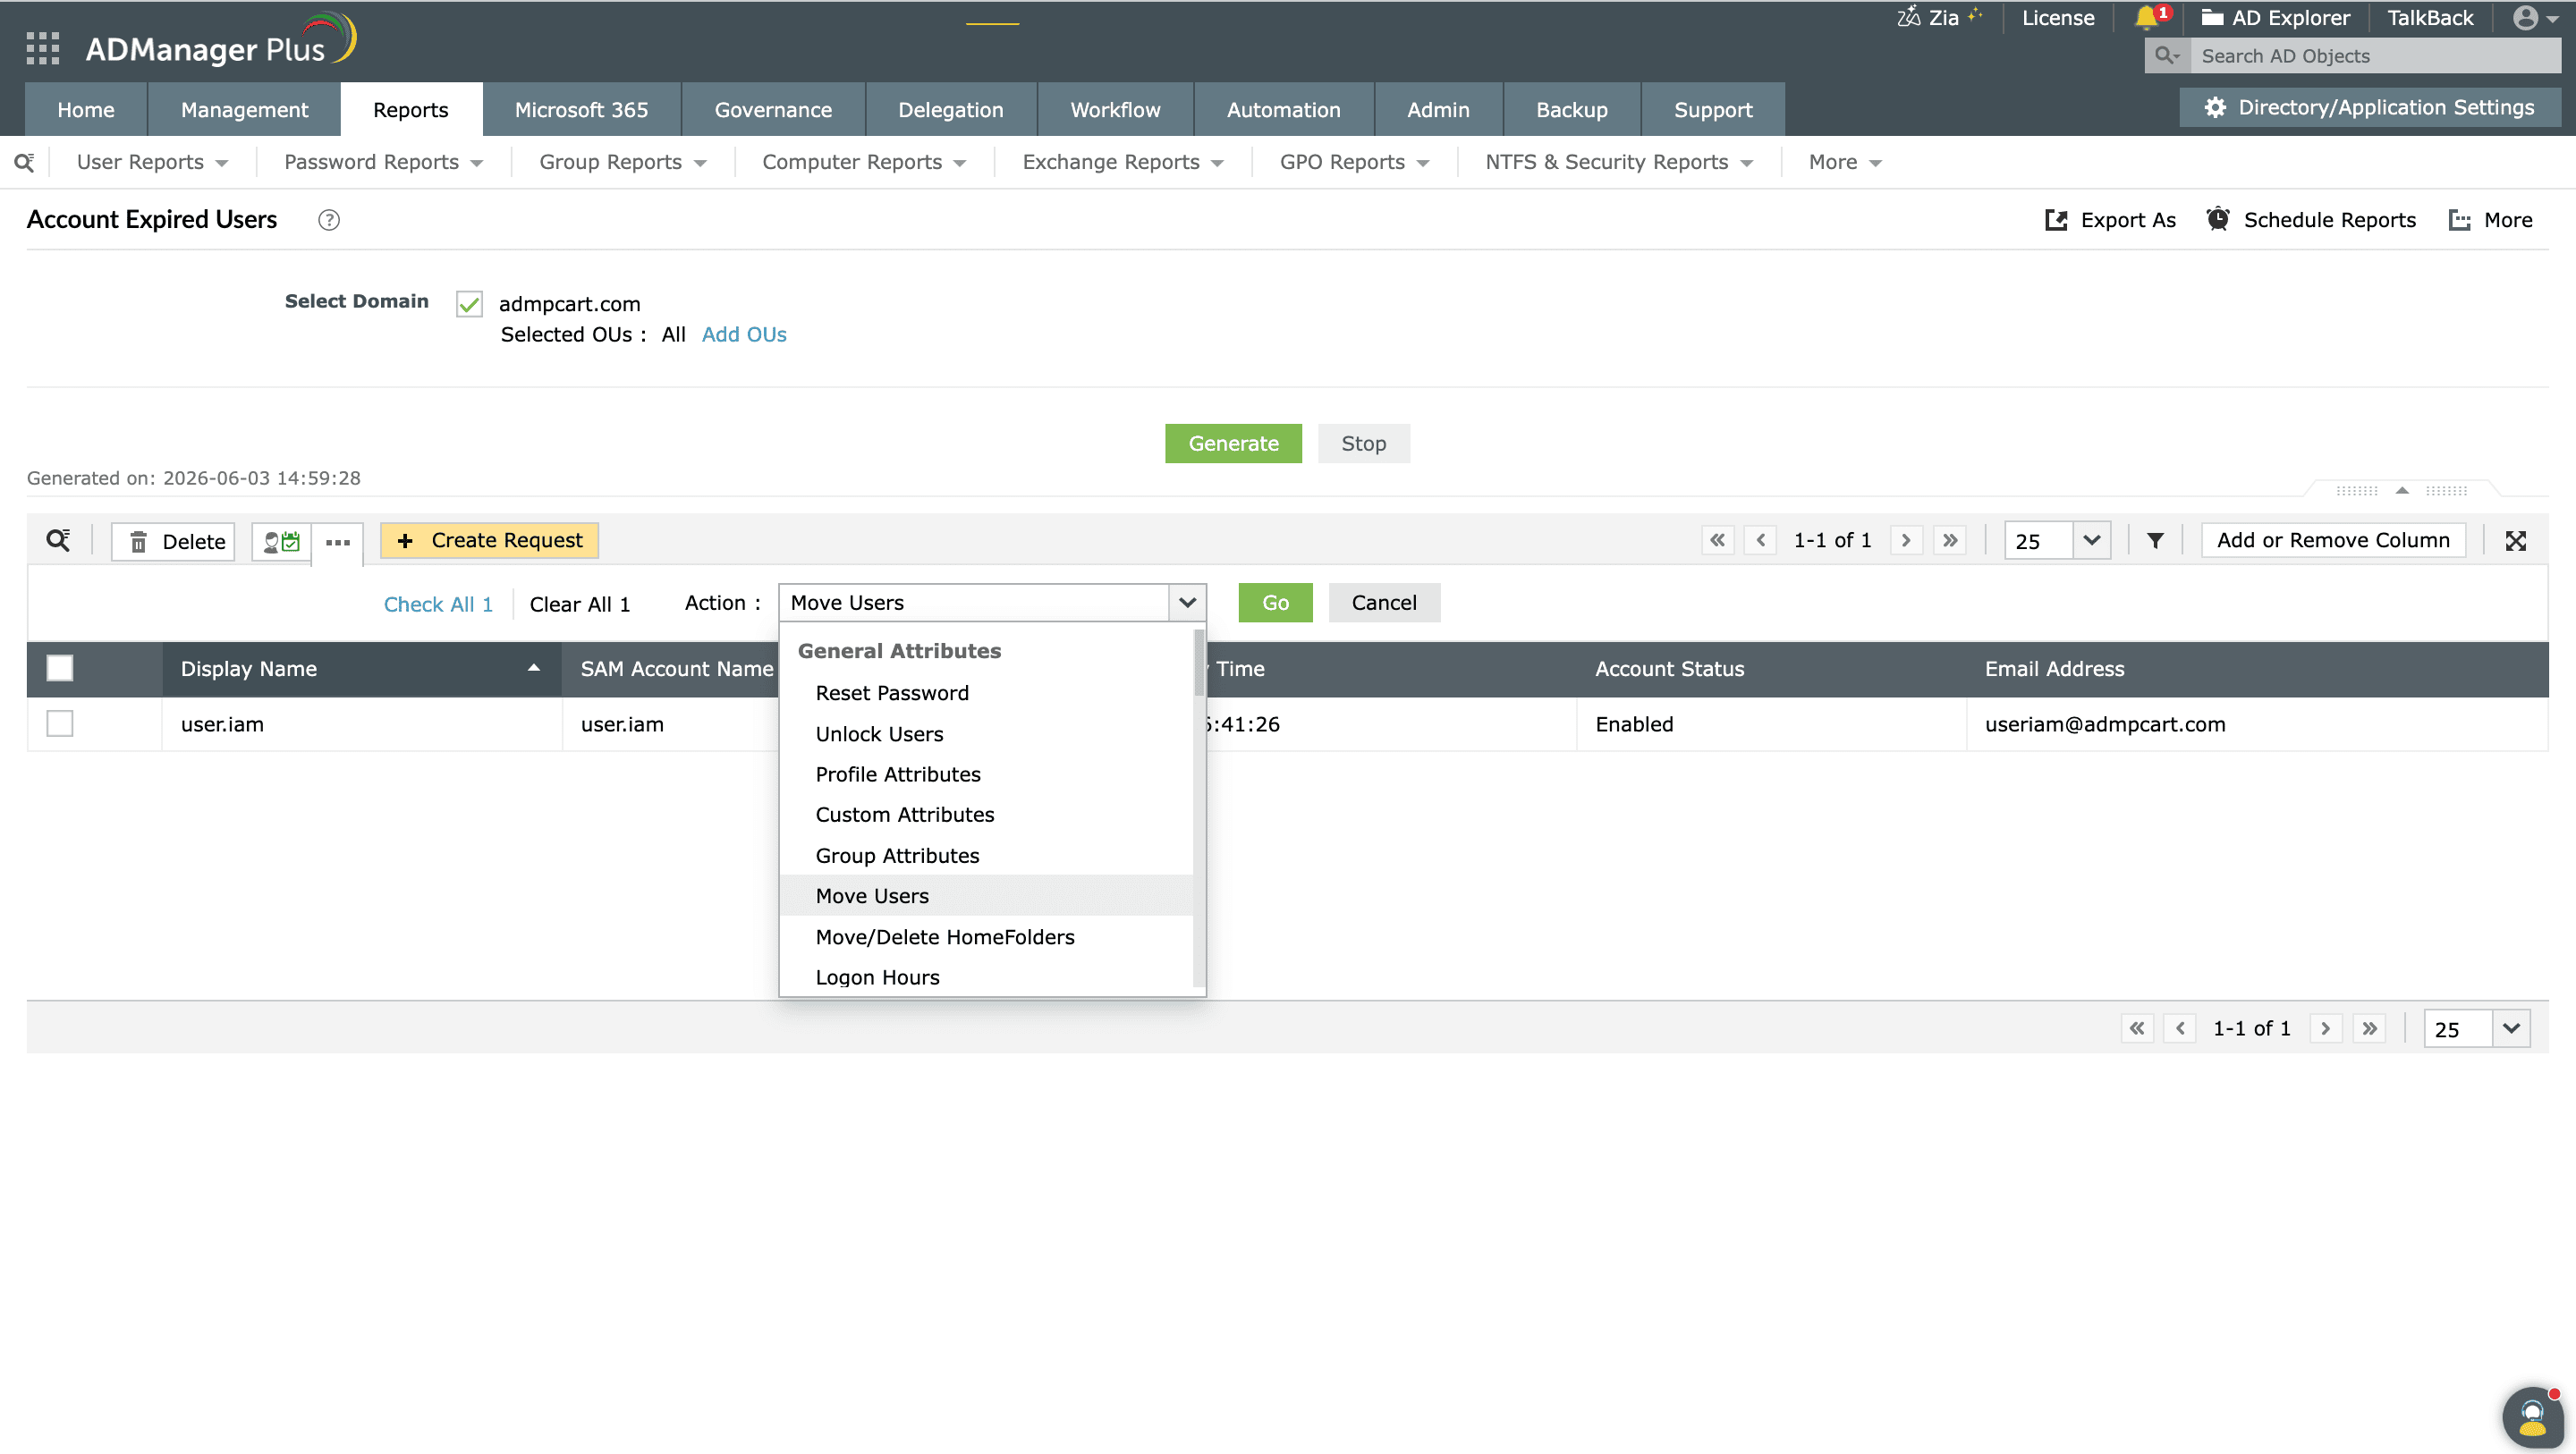Image resolution: width=2576 pixels, height=1454 pixels.
Task: Choose Reset Password from action list
Action: coord(986,693)
